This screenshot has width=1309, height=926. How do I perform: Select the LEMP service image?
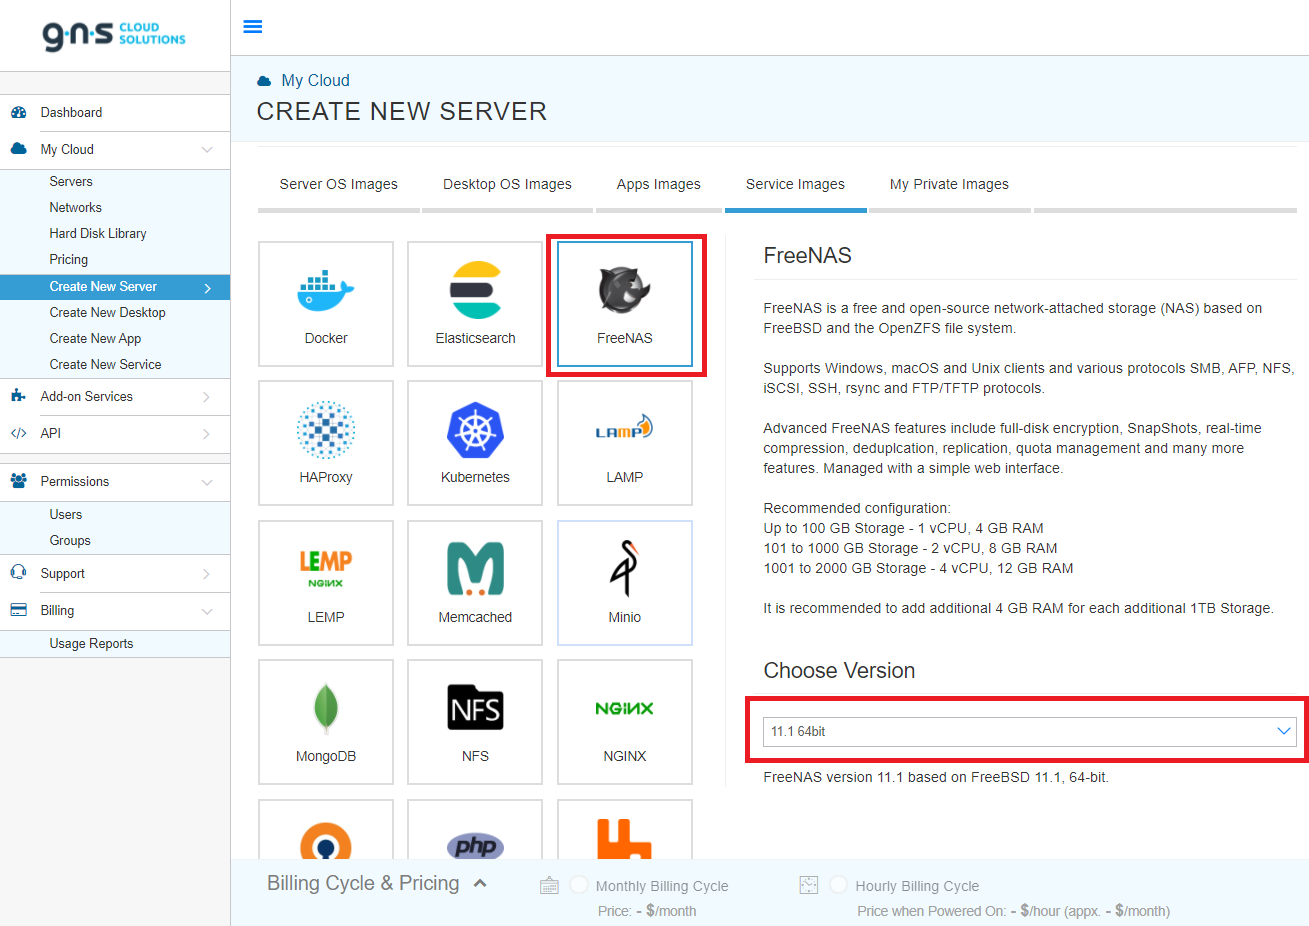click(326, 583)
